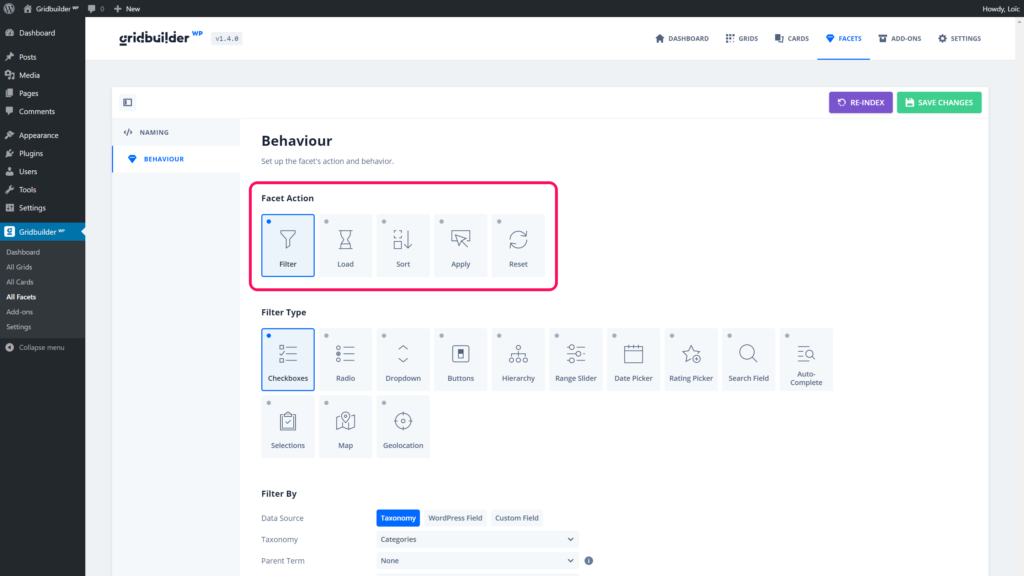Open Settings in Gridbuilder top navigation
Image resolution: width=1024 pixels, height=576 pixels.
[959, 39]
